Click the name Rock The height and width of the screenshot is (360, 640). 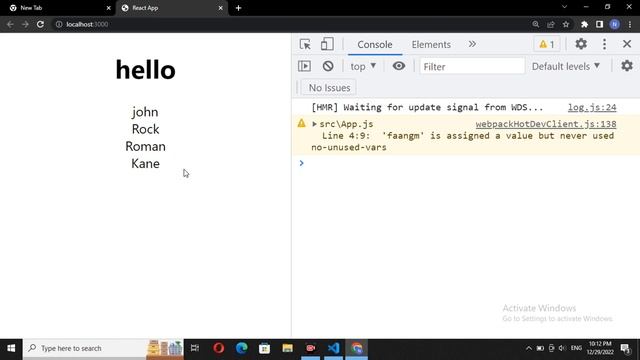pyautogui.click(x=145, y=129)
